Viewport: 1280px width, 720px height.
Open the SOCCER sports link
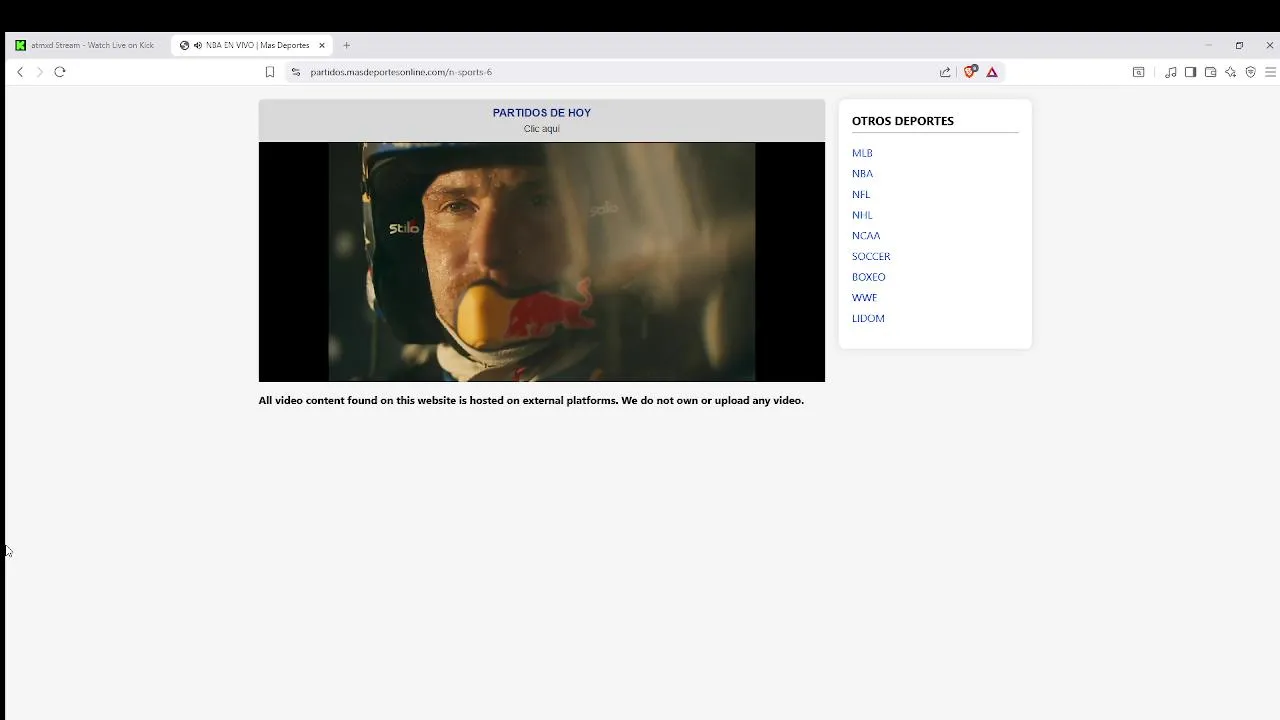pyautogui.click(x=871, y=256)
